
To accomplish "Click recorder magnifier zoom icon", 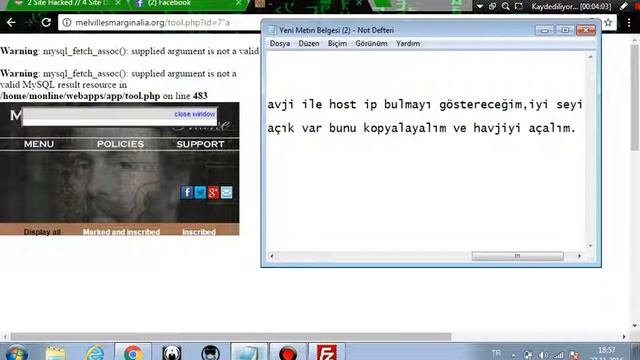I will tap(505, 6).
